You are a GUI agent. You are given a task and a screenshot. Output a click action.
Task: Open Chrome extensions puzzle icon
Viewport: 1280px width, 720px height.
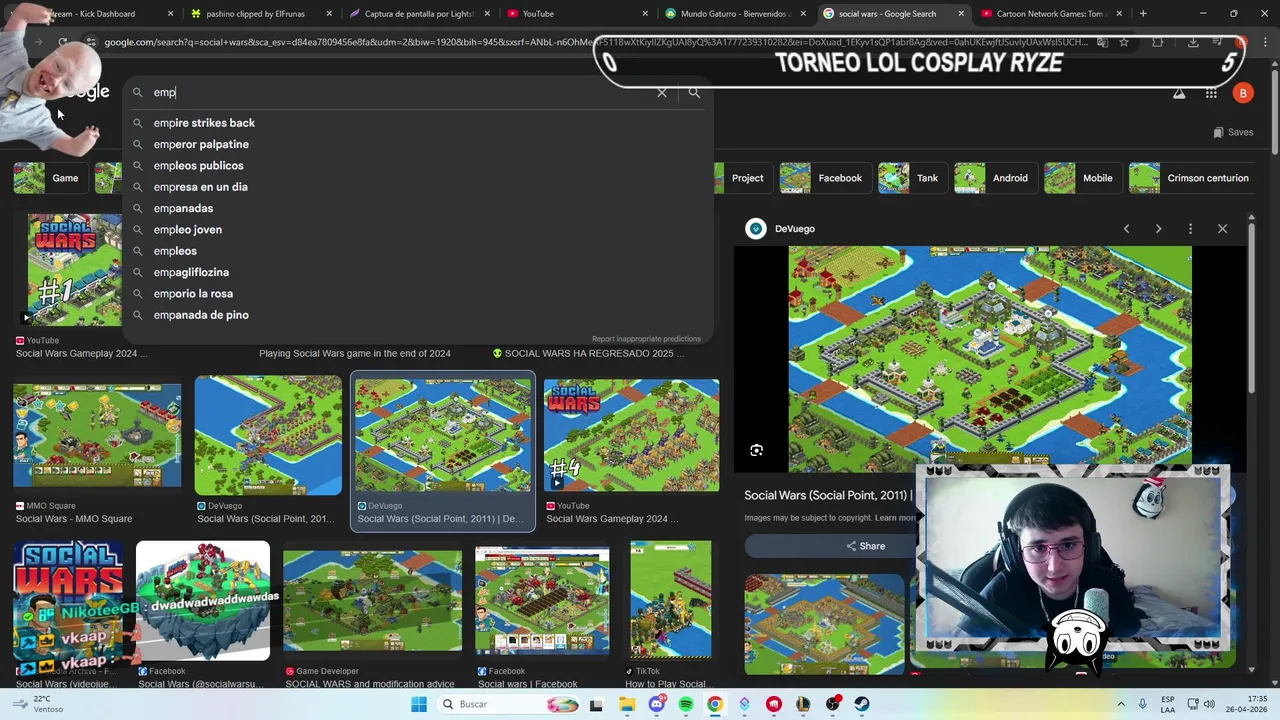(x=1158, y=42)
